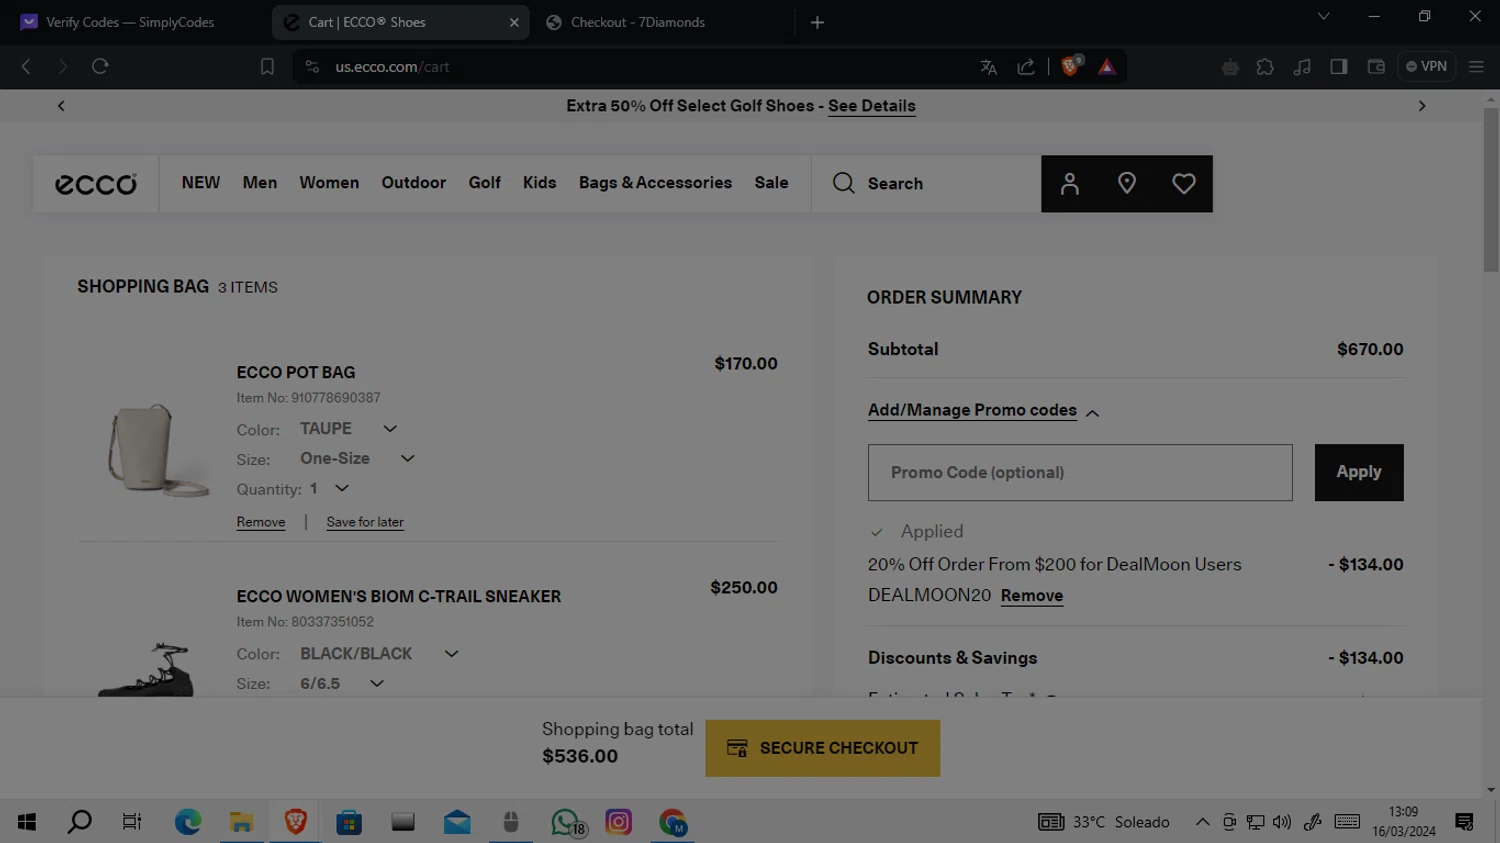
Task: Save ECCO Pot Bag for later
Action: [365, 523]
